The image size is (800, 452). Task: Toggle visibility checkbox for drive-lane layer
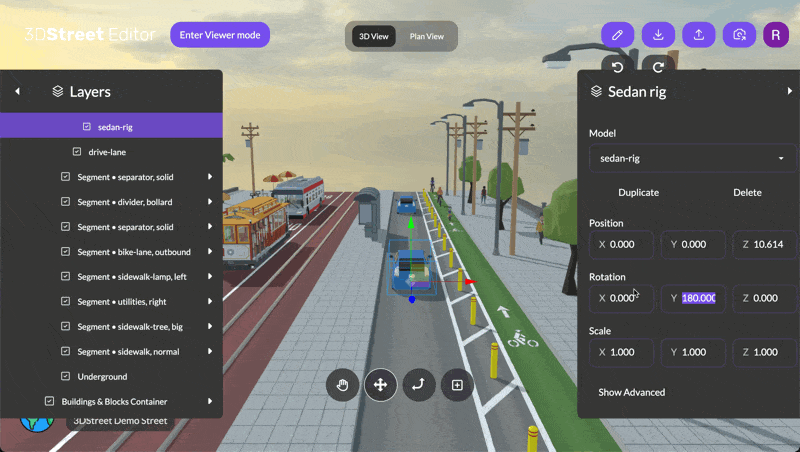pyautogui.click(x=77, y=152)
